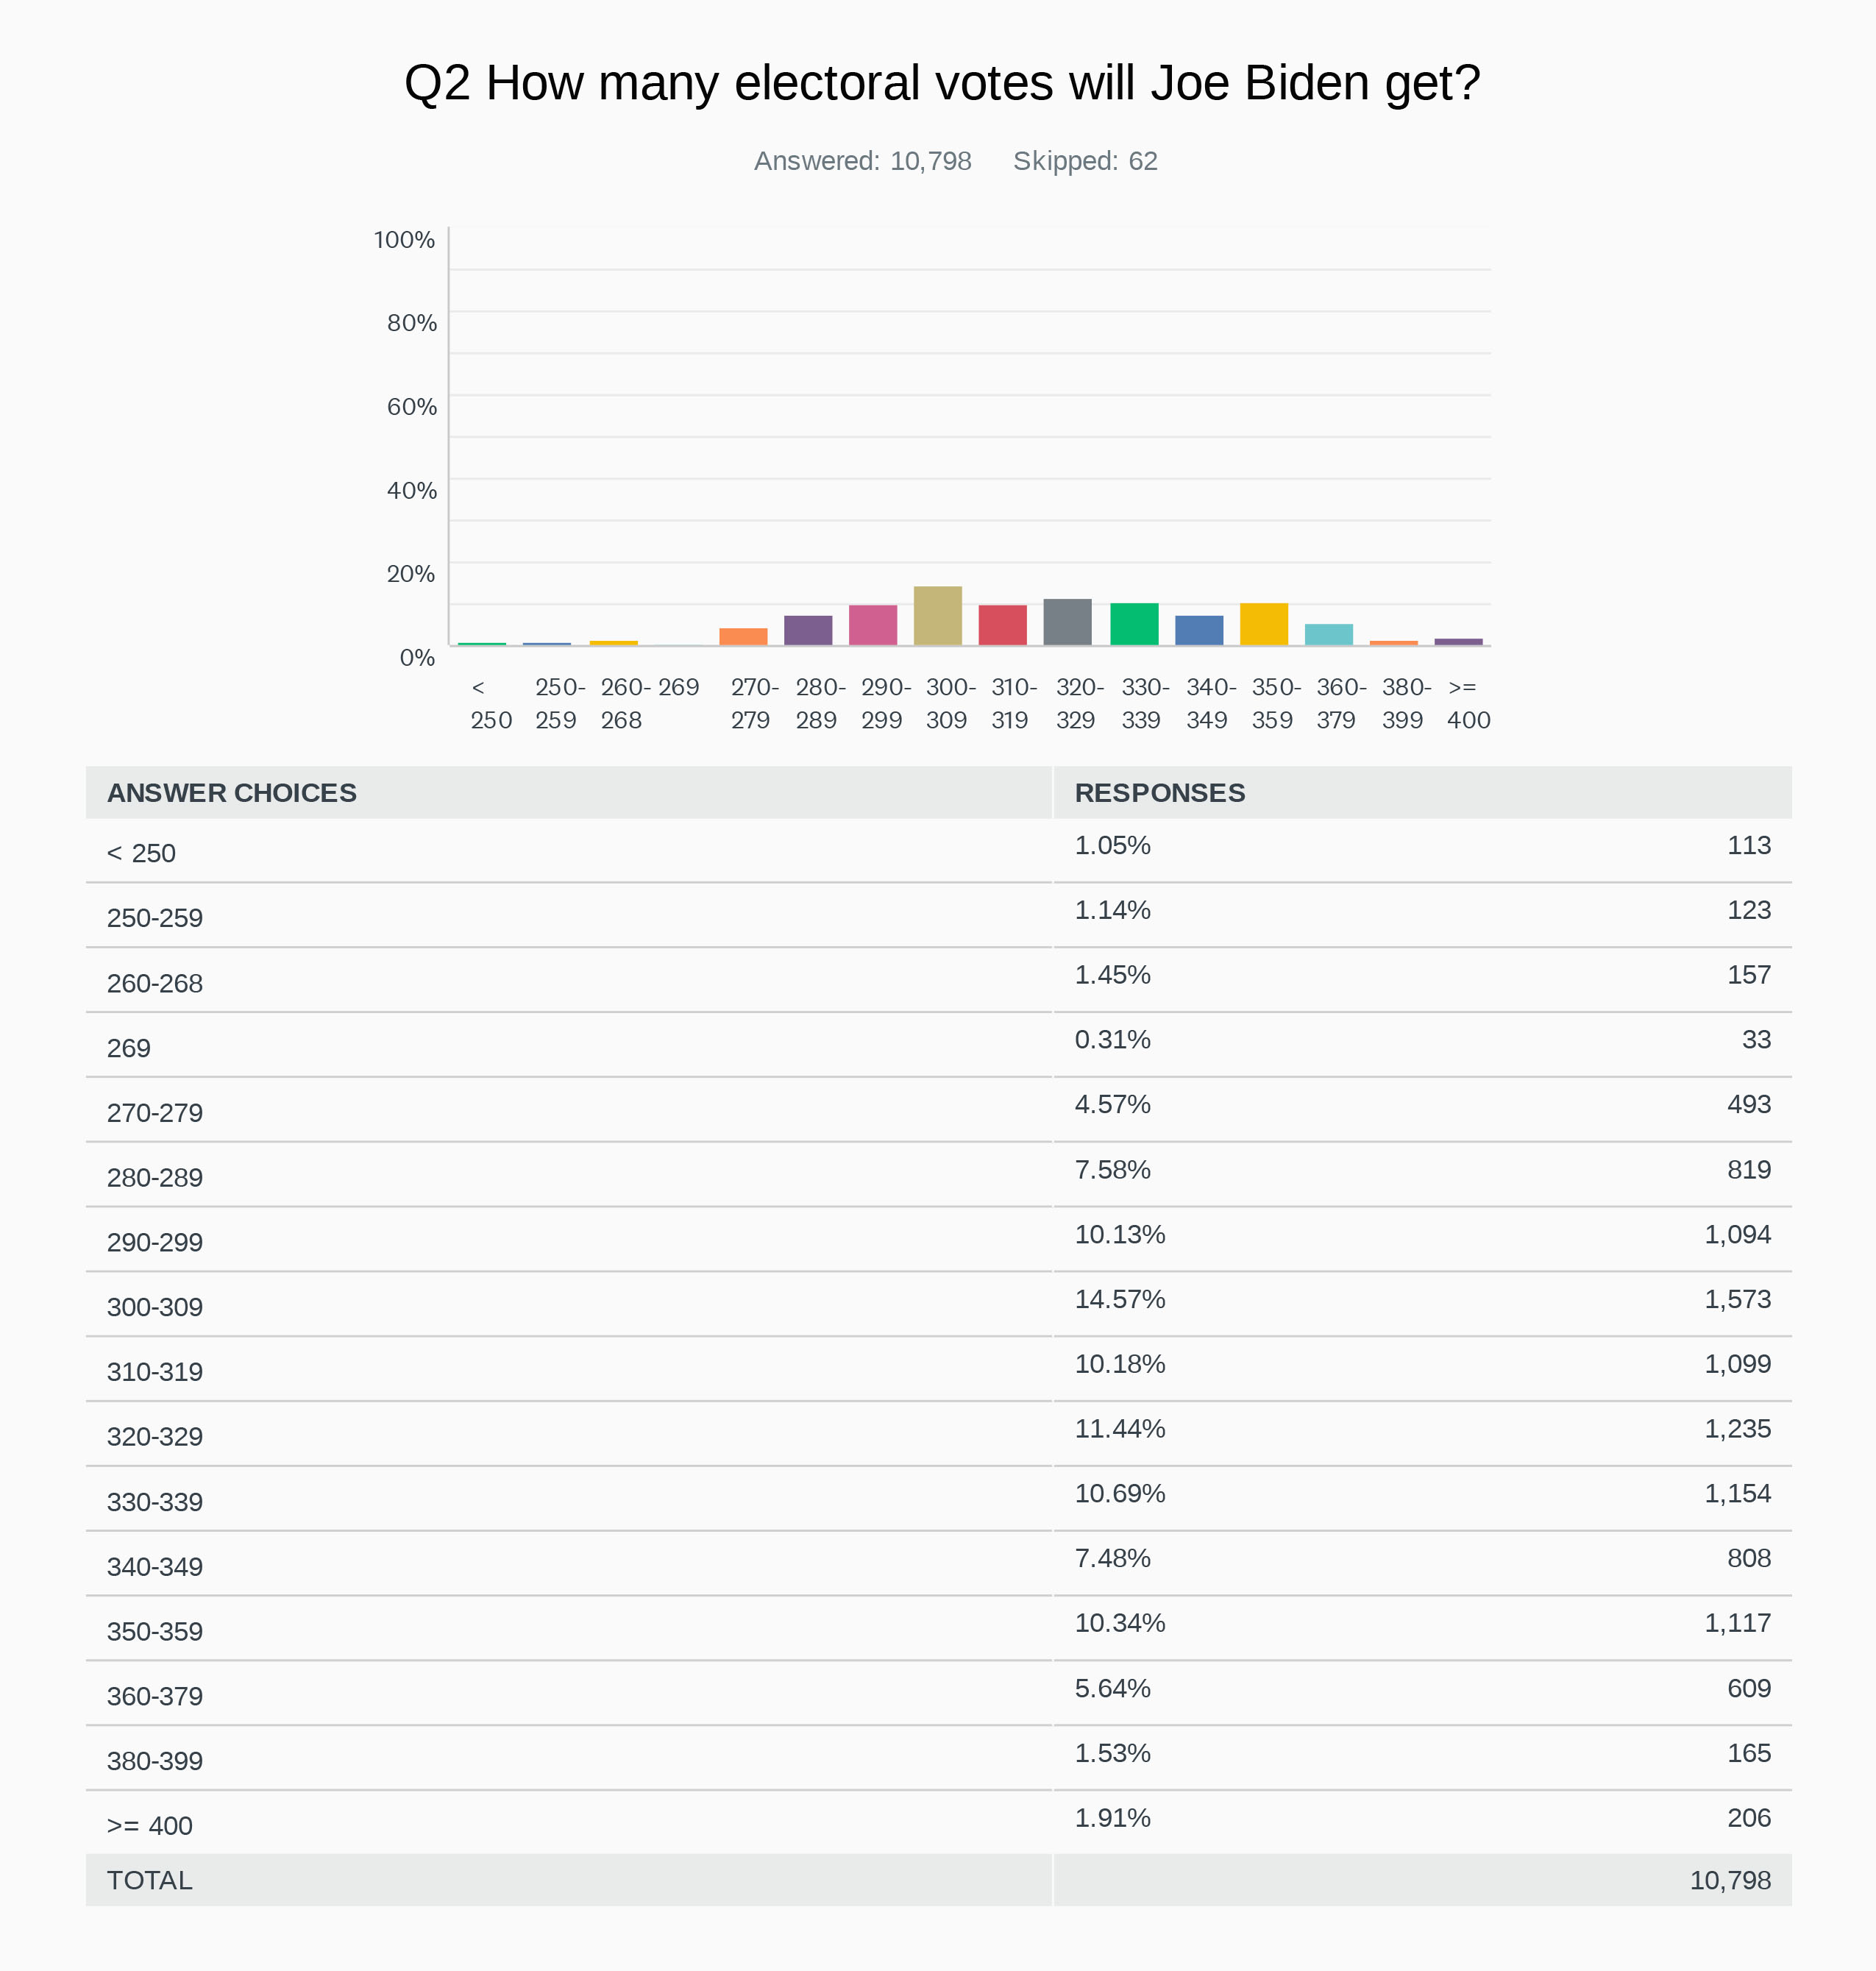The height and width of the screenshot is (1971, 1876).
Task: Select the 10,798 total count in table
Action: (1729, 1880)
